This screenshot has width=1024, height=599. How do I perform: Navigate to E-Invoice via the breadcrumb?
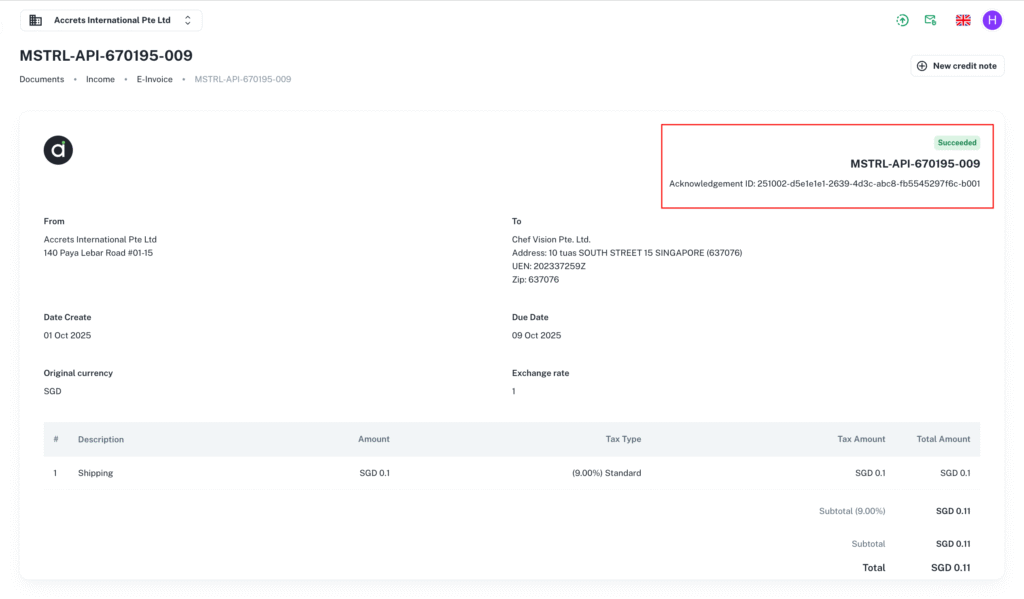(155, 78)
